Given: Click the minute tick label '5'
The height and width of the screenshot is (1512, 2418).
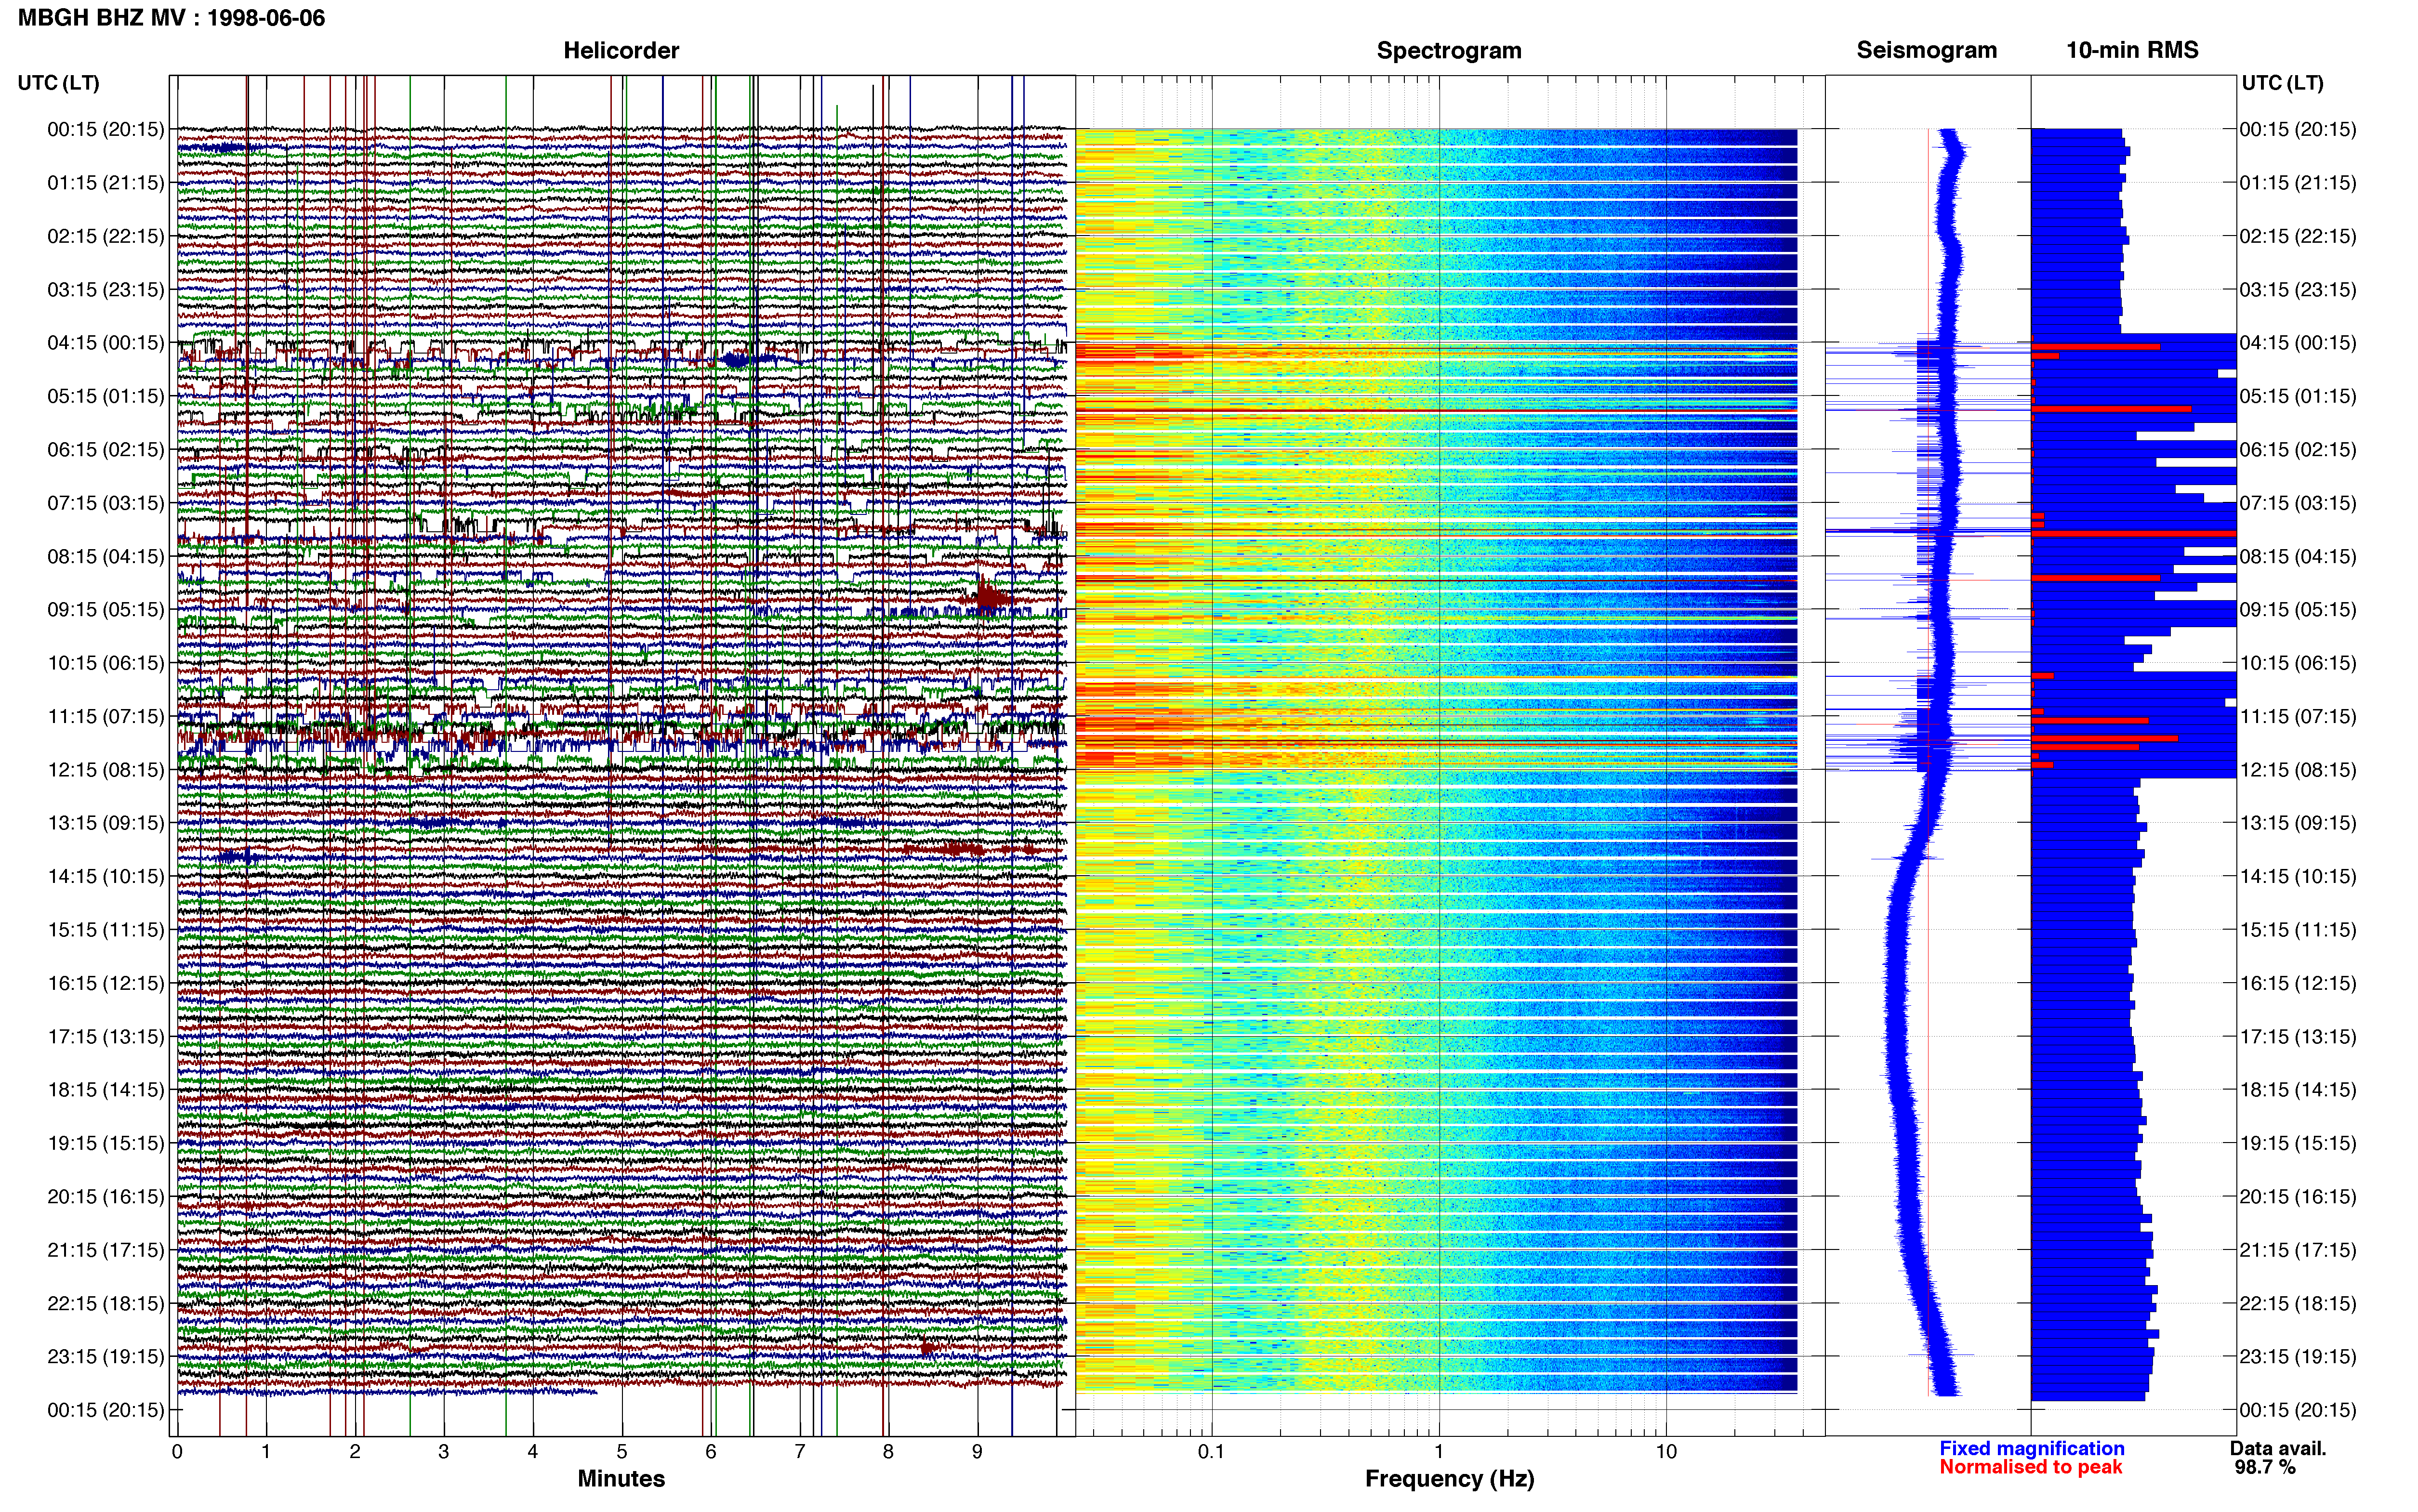Looking at the screenshot, I should (x=622, y=1452).
